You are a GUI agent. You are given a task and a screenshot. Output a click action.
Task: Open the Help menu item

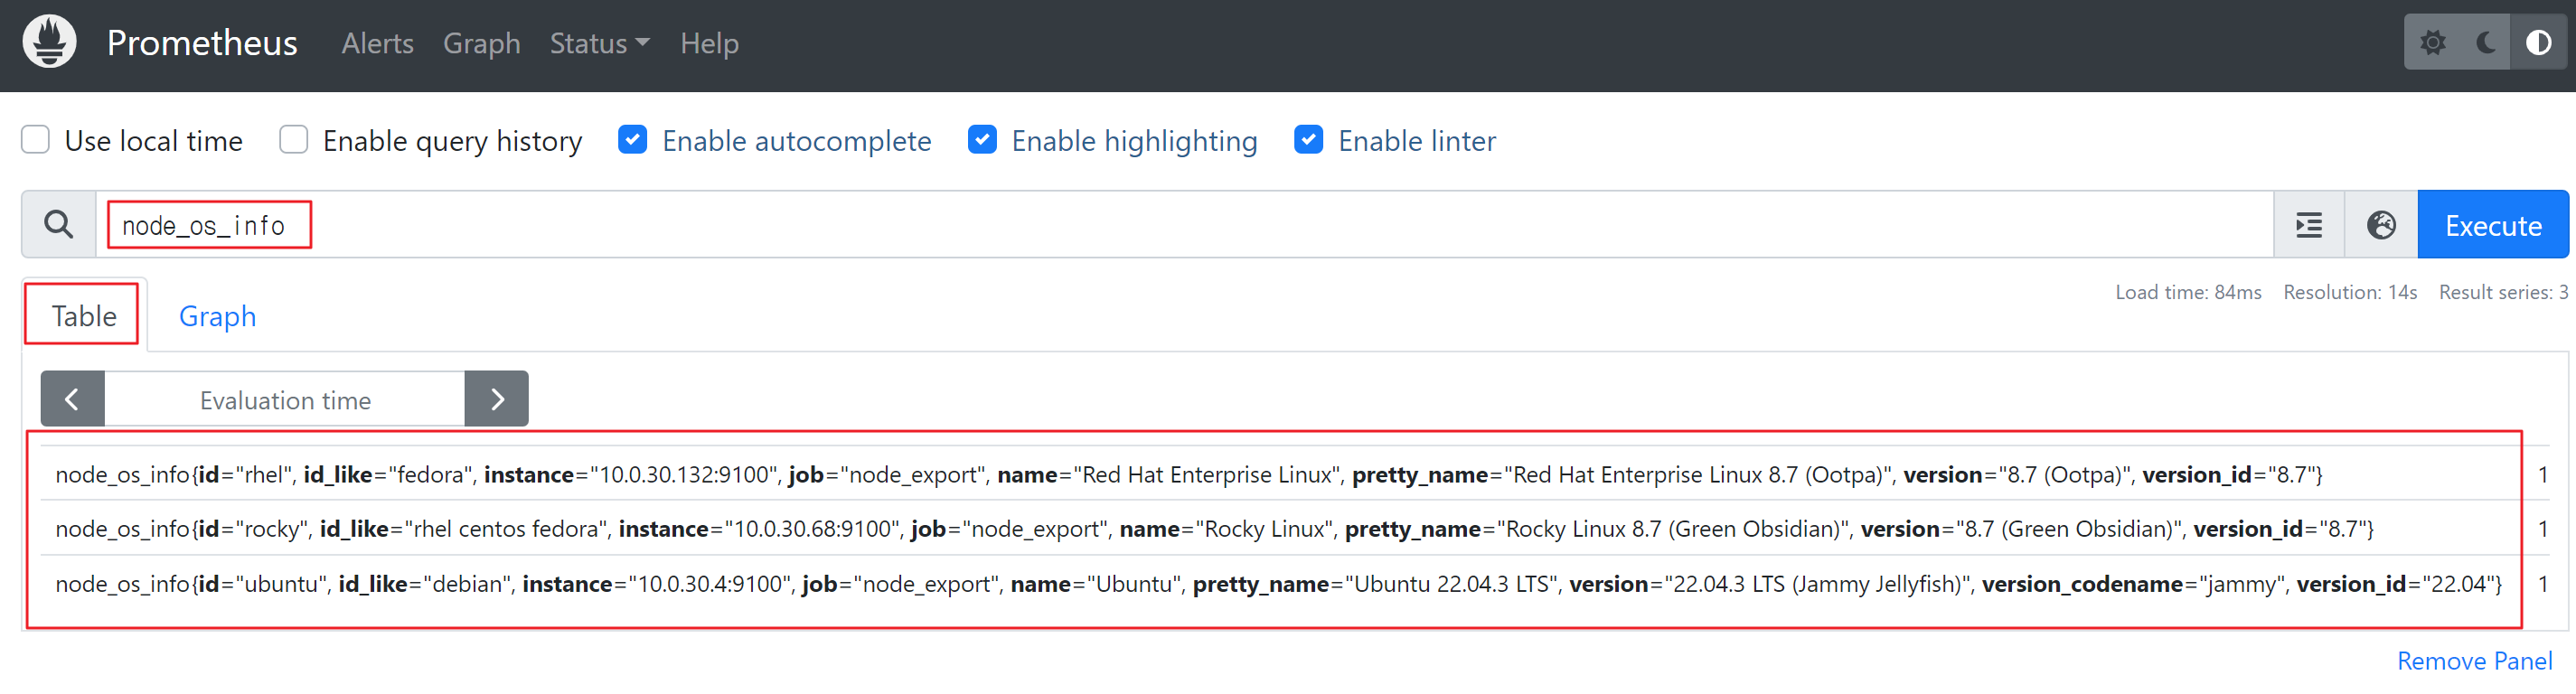pyautogui.click(x=709, y=43)
